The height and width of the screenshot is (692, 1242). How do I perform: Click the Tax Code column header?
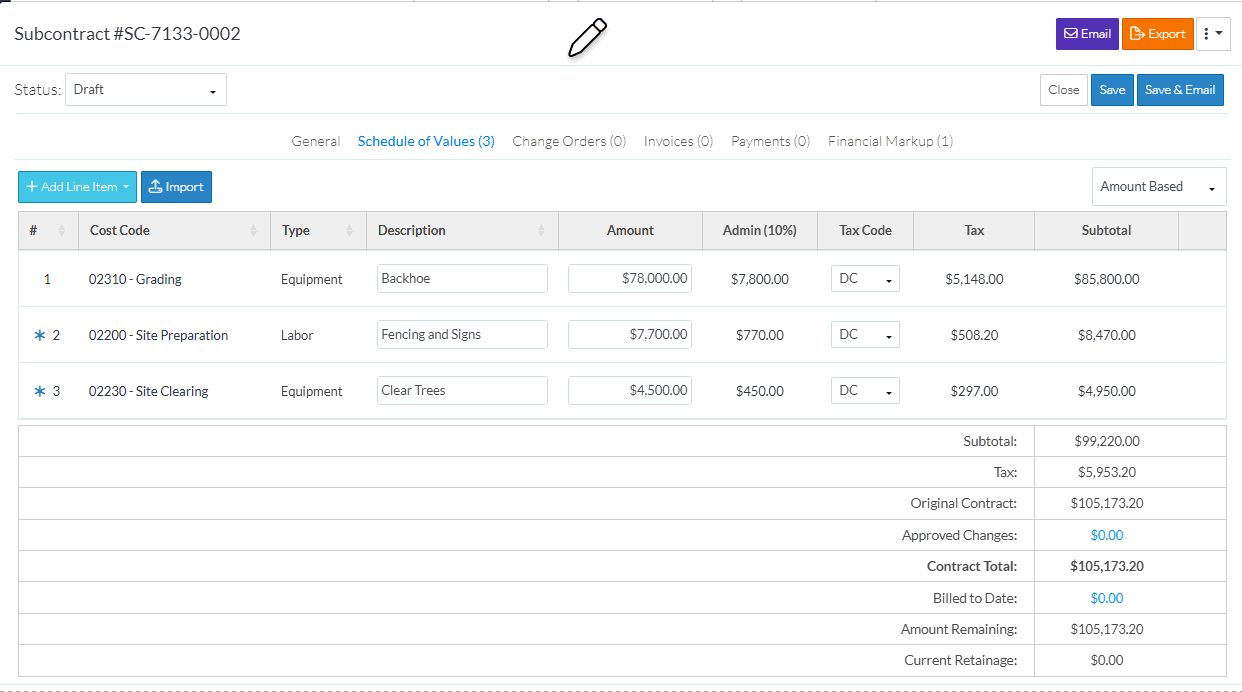click(865, 230)
